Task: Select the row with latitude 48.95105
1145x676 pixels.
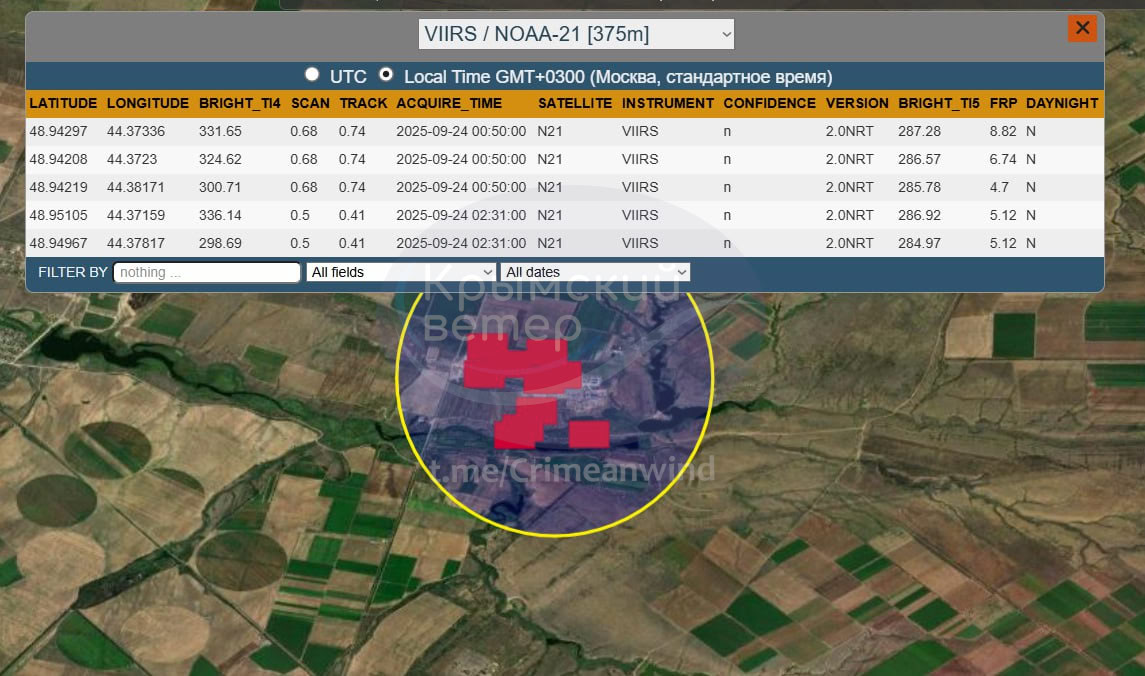Action: click(x=58, y=215)
